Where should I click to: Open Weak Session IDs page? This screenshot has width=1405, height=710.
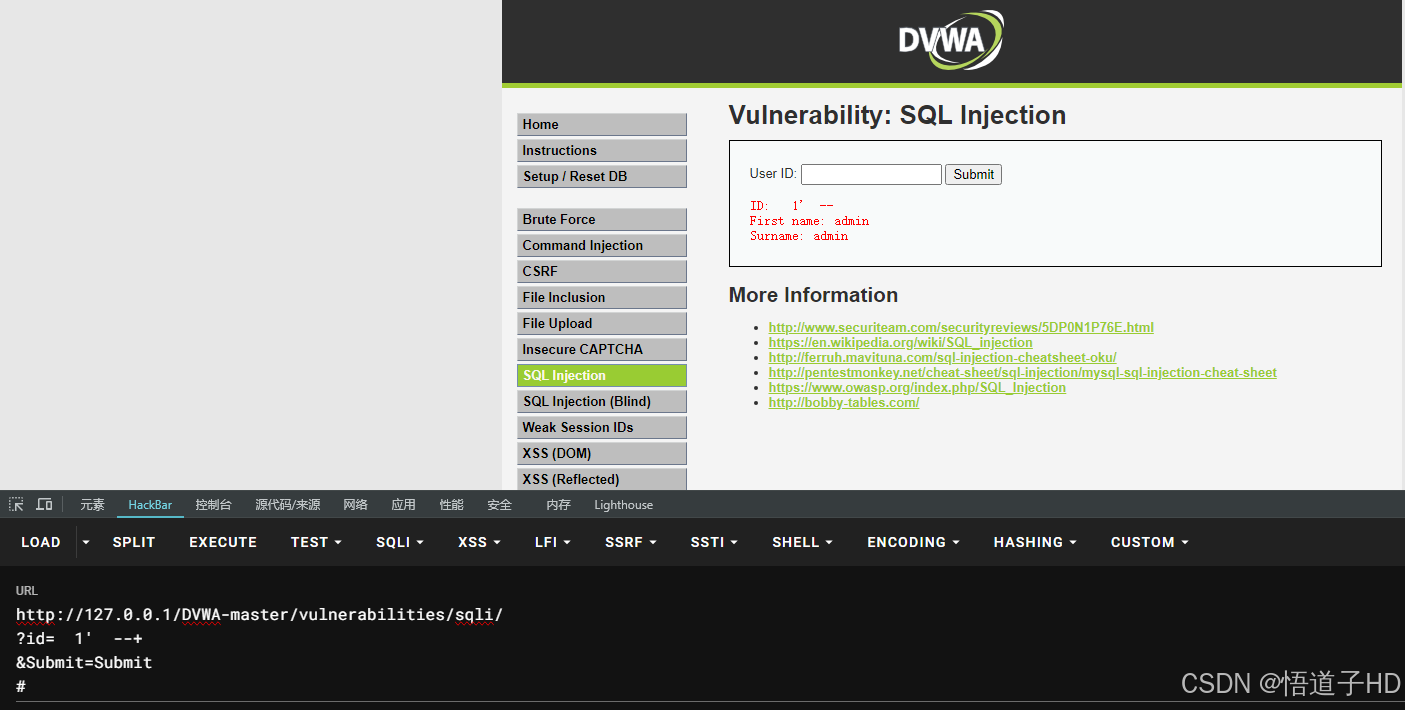tap(602, 427)
